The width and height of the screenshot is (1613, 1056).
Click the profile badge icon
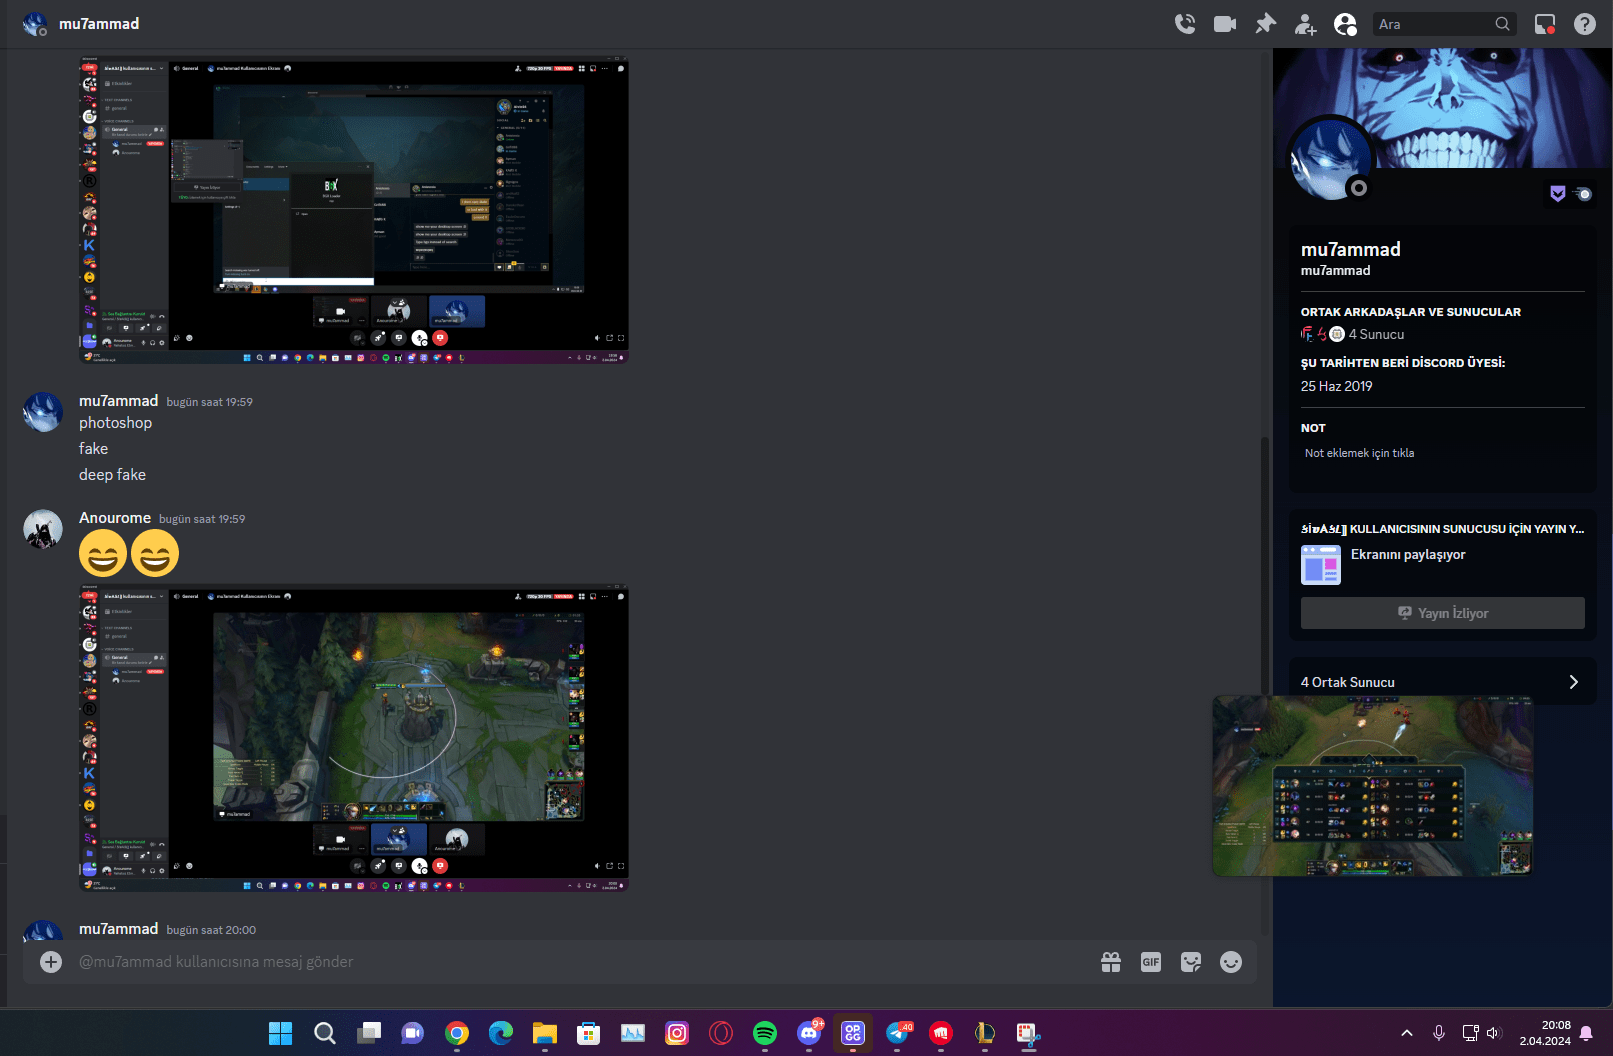pos(1558,193)
